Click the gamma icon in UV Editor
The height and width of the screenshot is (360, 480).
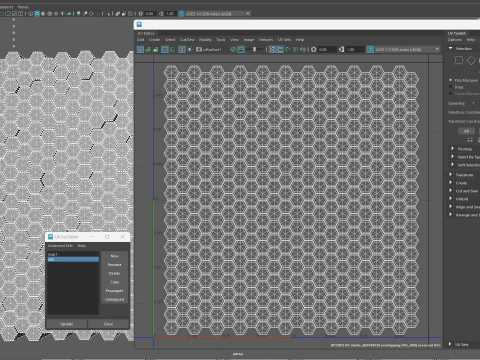(341, 49)
